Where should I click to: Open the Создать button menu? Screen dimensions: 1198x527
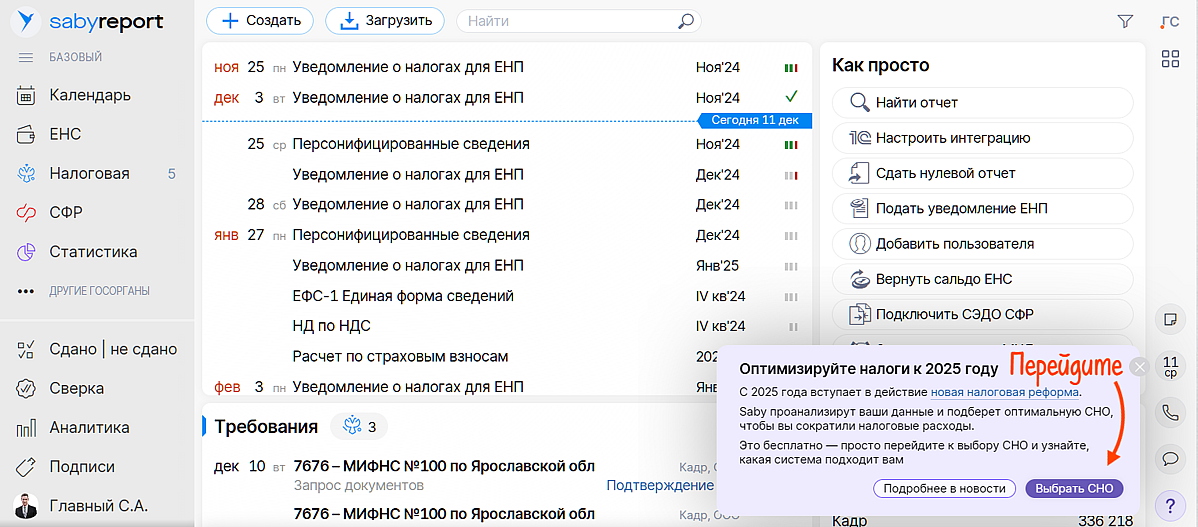[x=260, y=21]
